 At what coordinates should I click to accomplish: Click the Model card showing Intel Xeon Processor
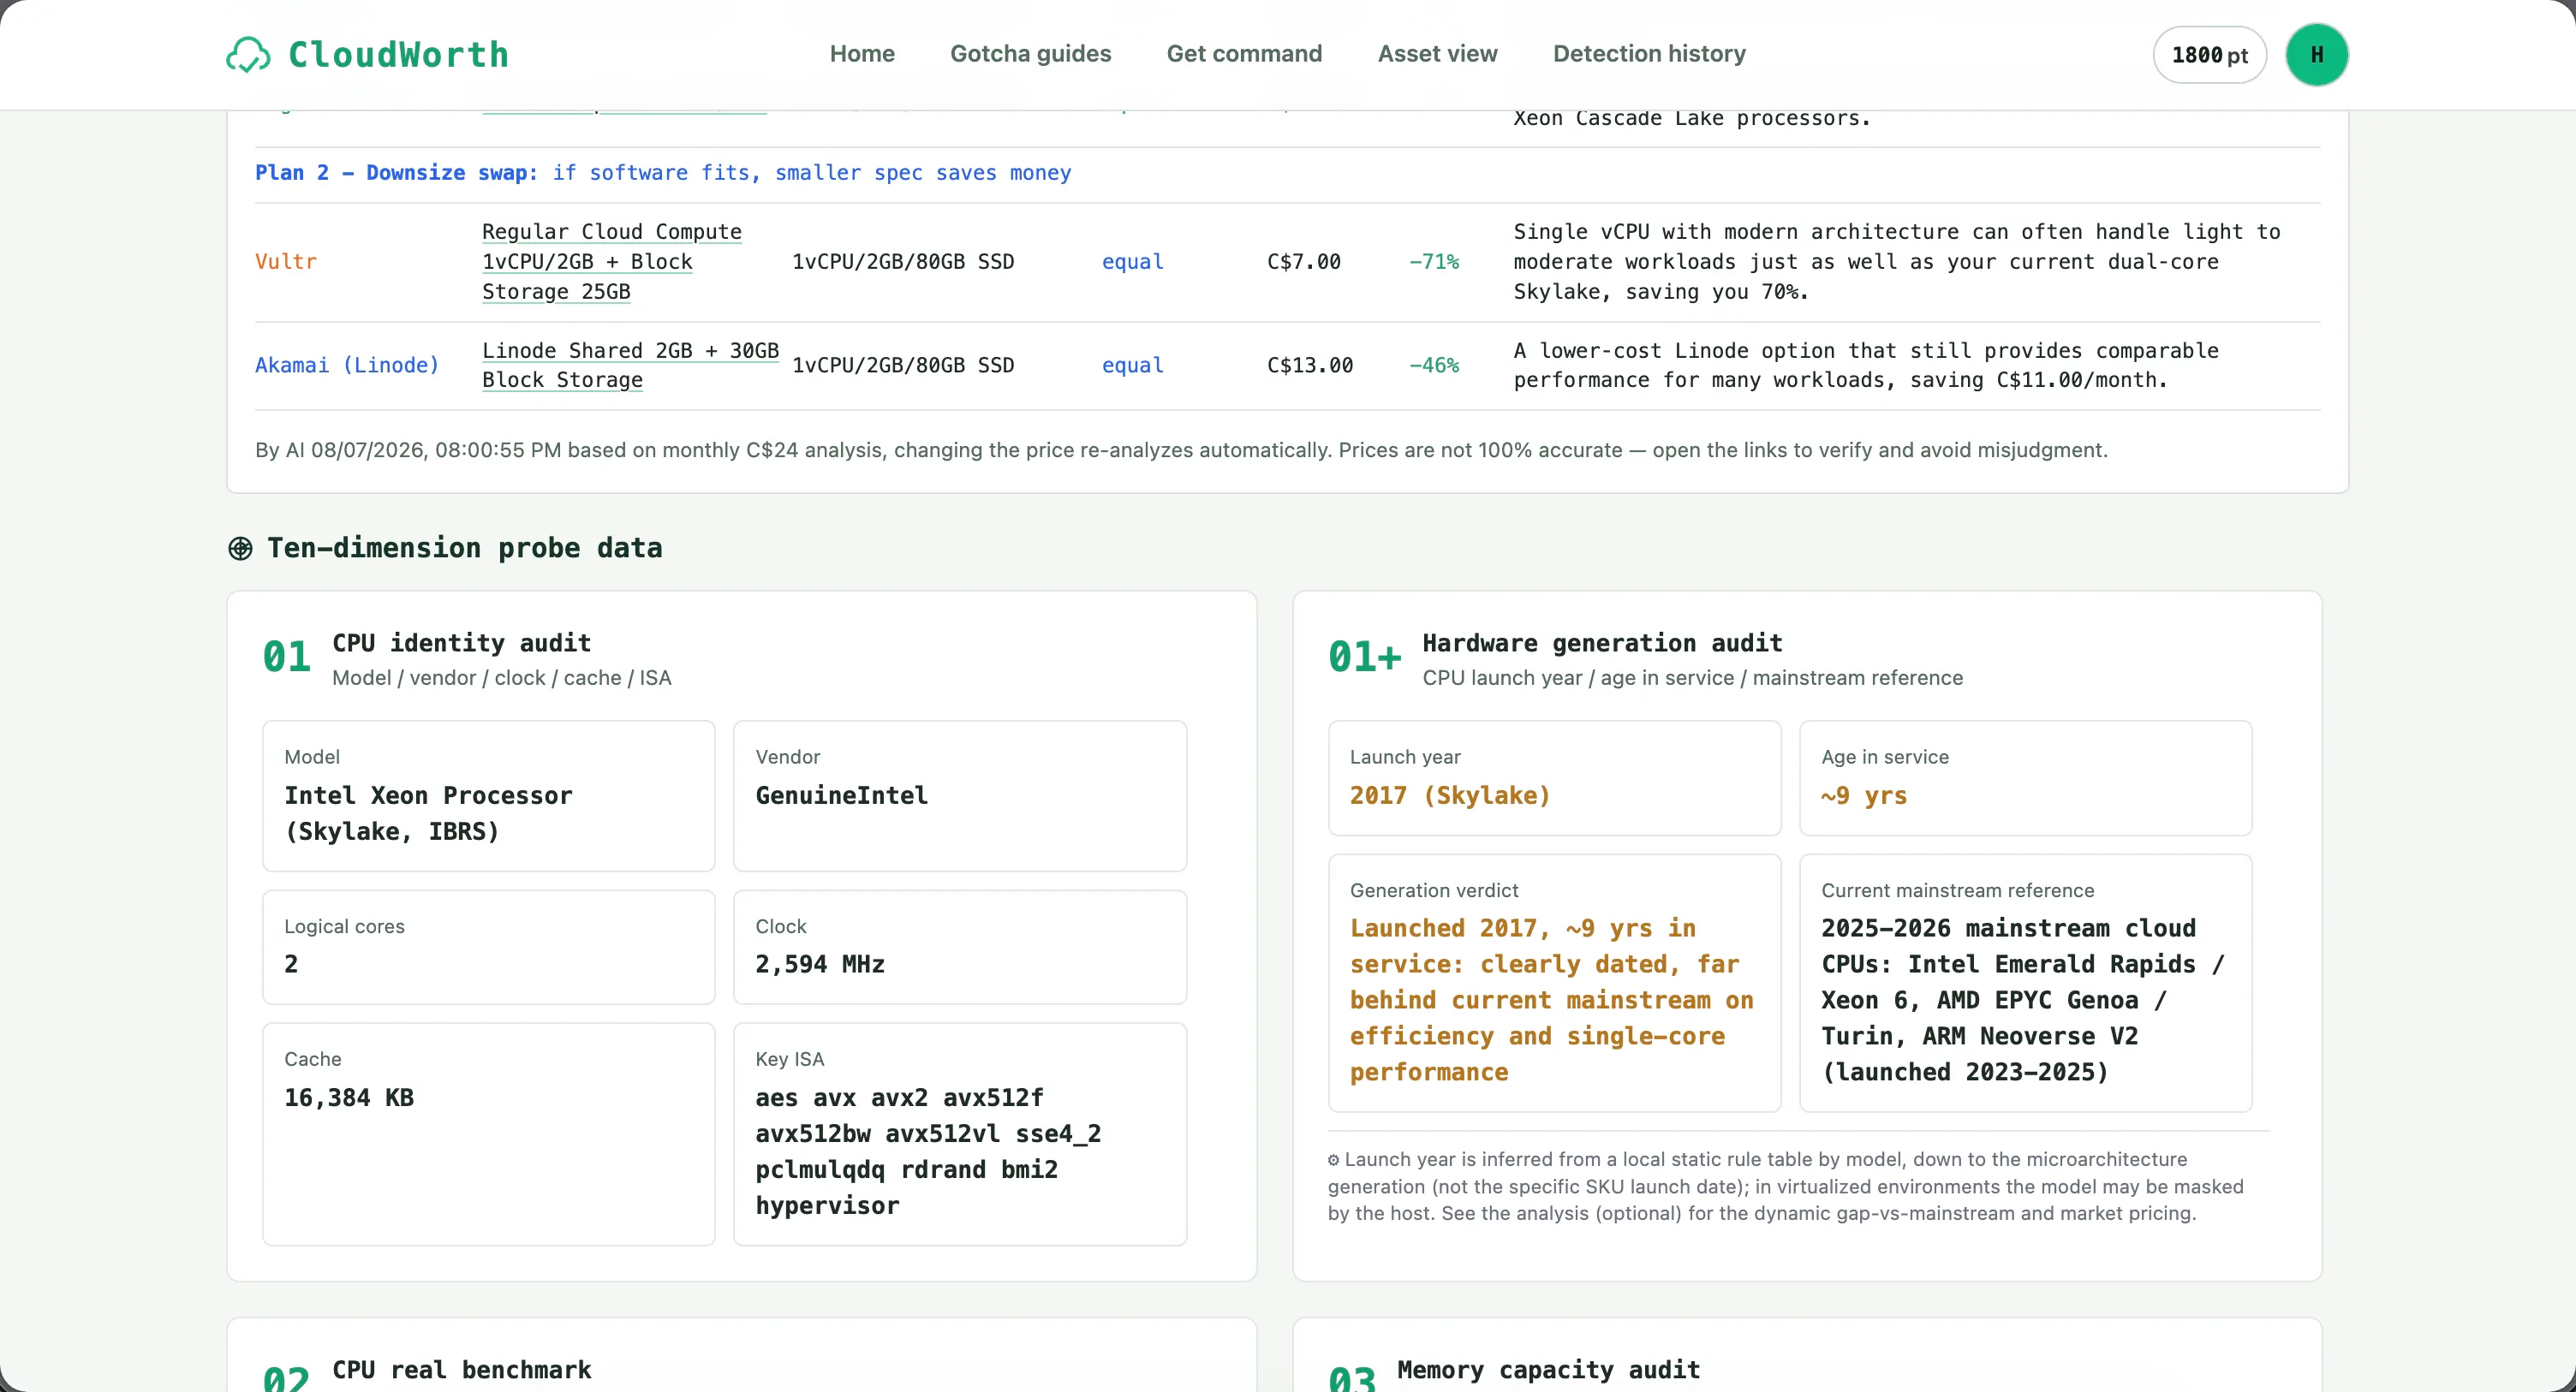[x=489, y=796]
